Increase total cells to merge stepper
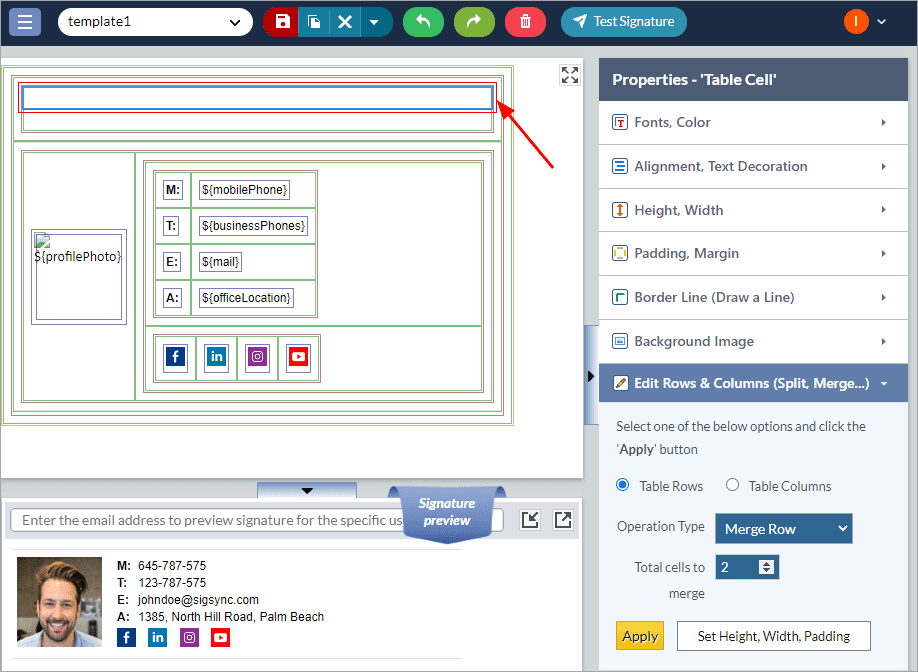The image size is (918, 672). tap(767, 563)
